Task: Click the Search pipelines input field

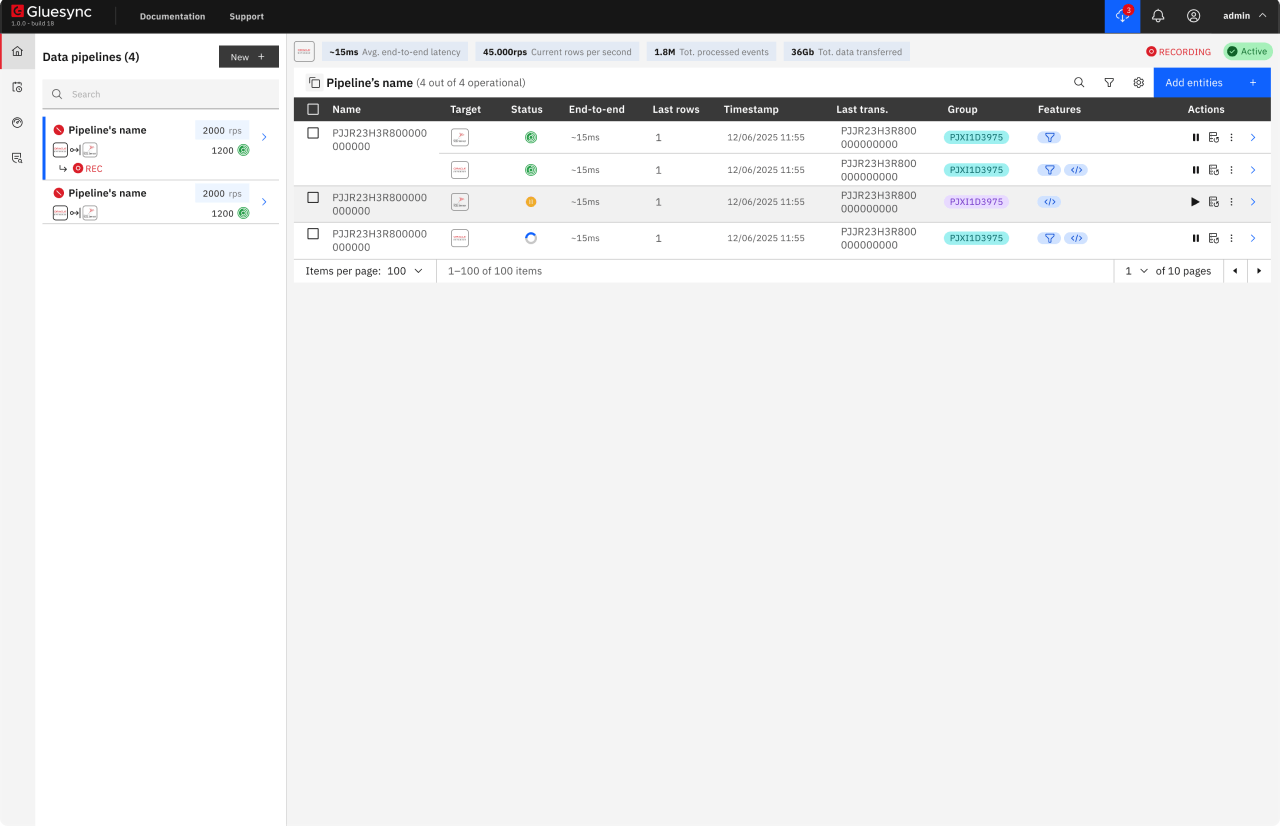Action: (161, 94)
